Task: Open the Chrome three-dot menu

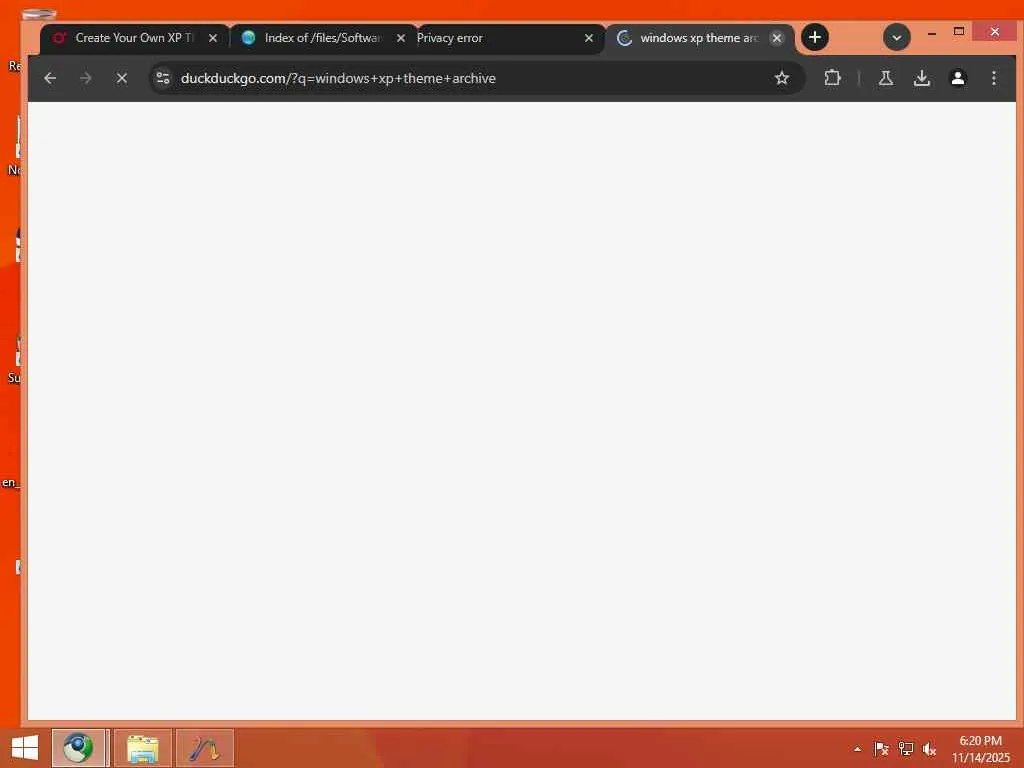Action: 993,78
